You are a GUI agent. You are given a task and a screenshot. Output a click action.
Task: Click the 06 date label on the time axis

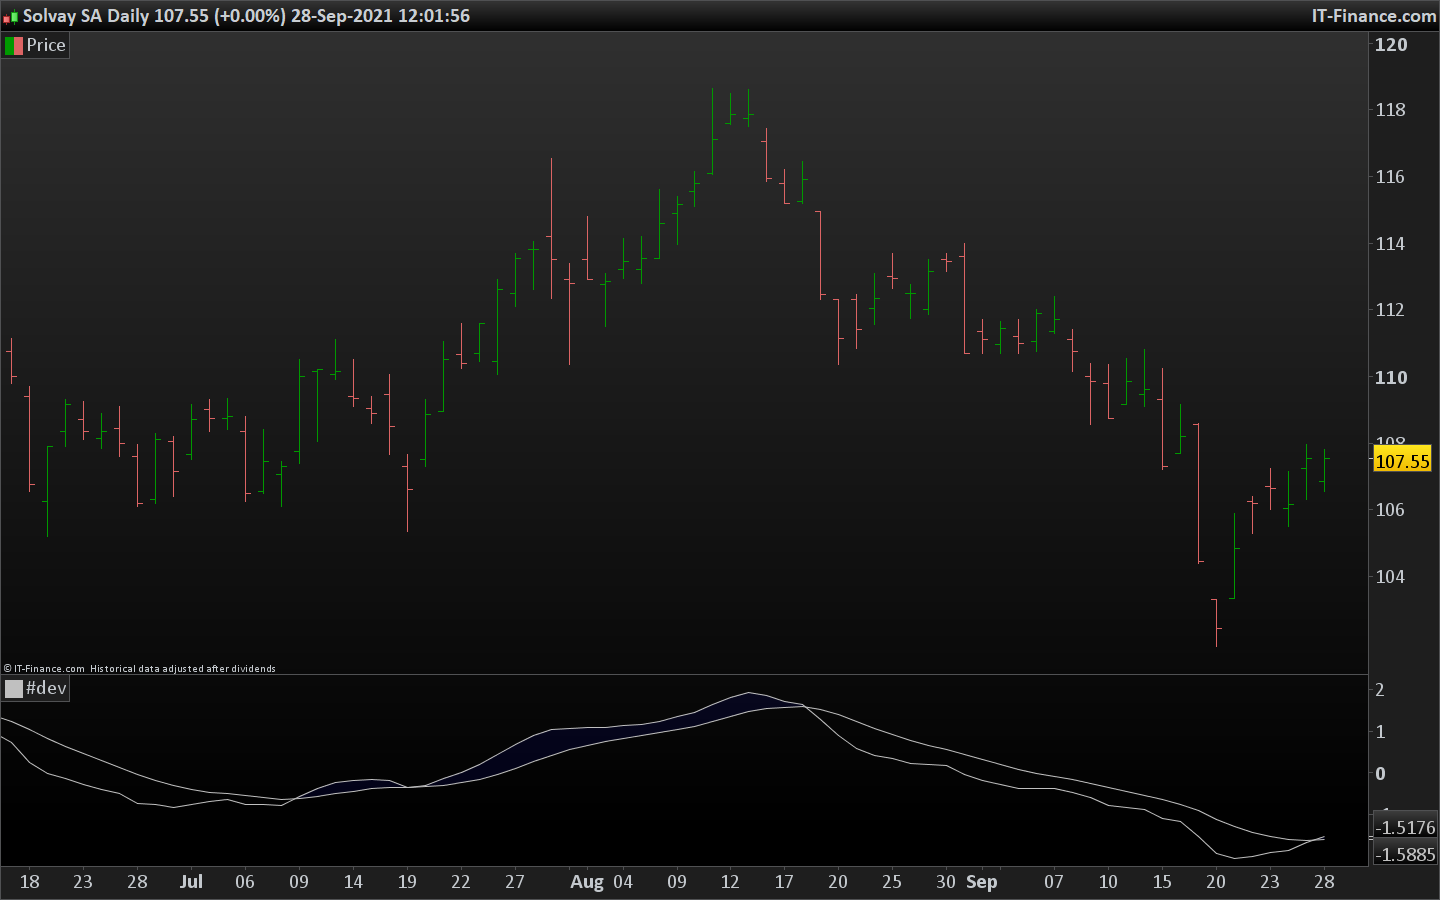click(x=245, y=882)
